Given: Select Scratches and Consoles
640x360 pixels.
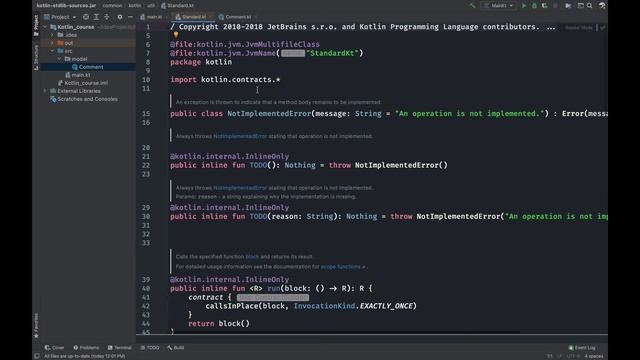Looking at the screenshot, I should tap(84, 99).
